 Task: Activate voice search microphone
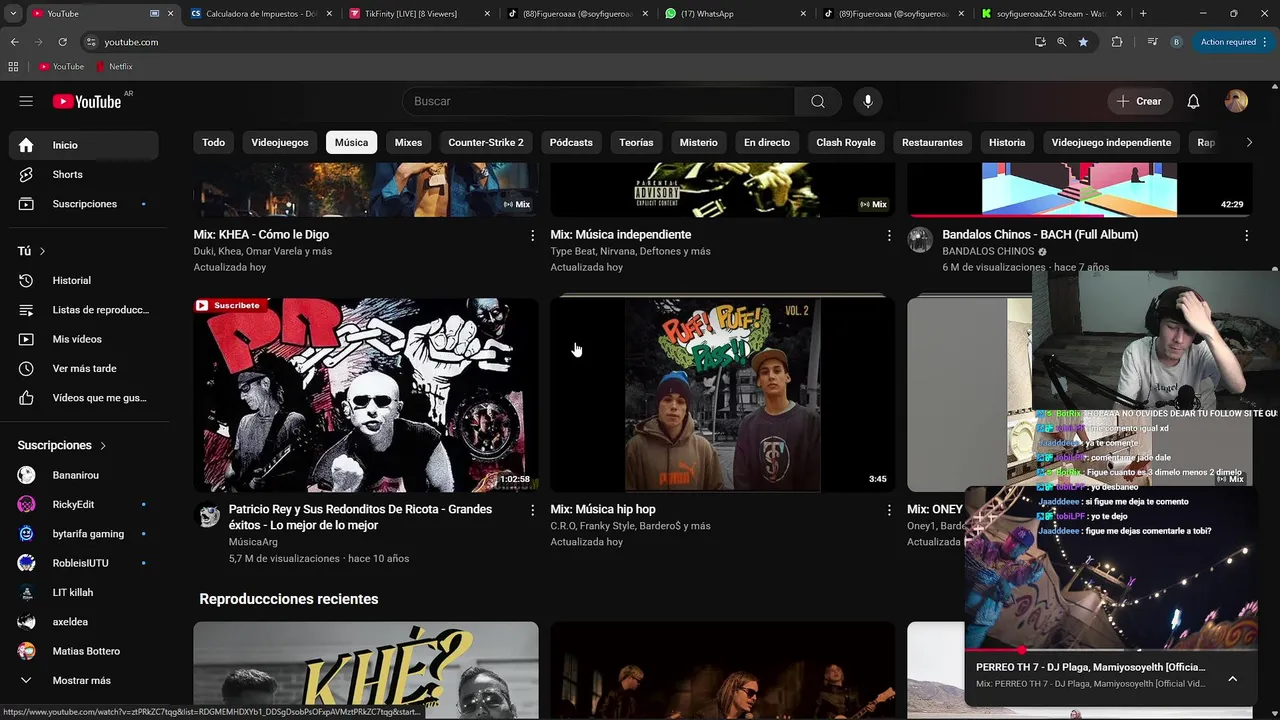[x=868, y=101]
